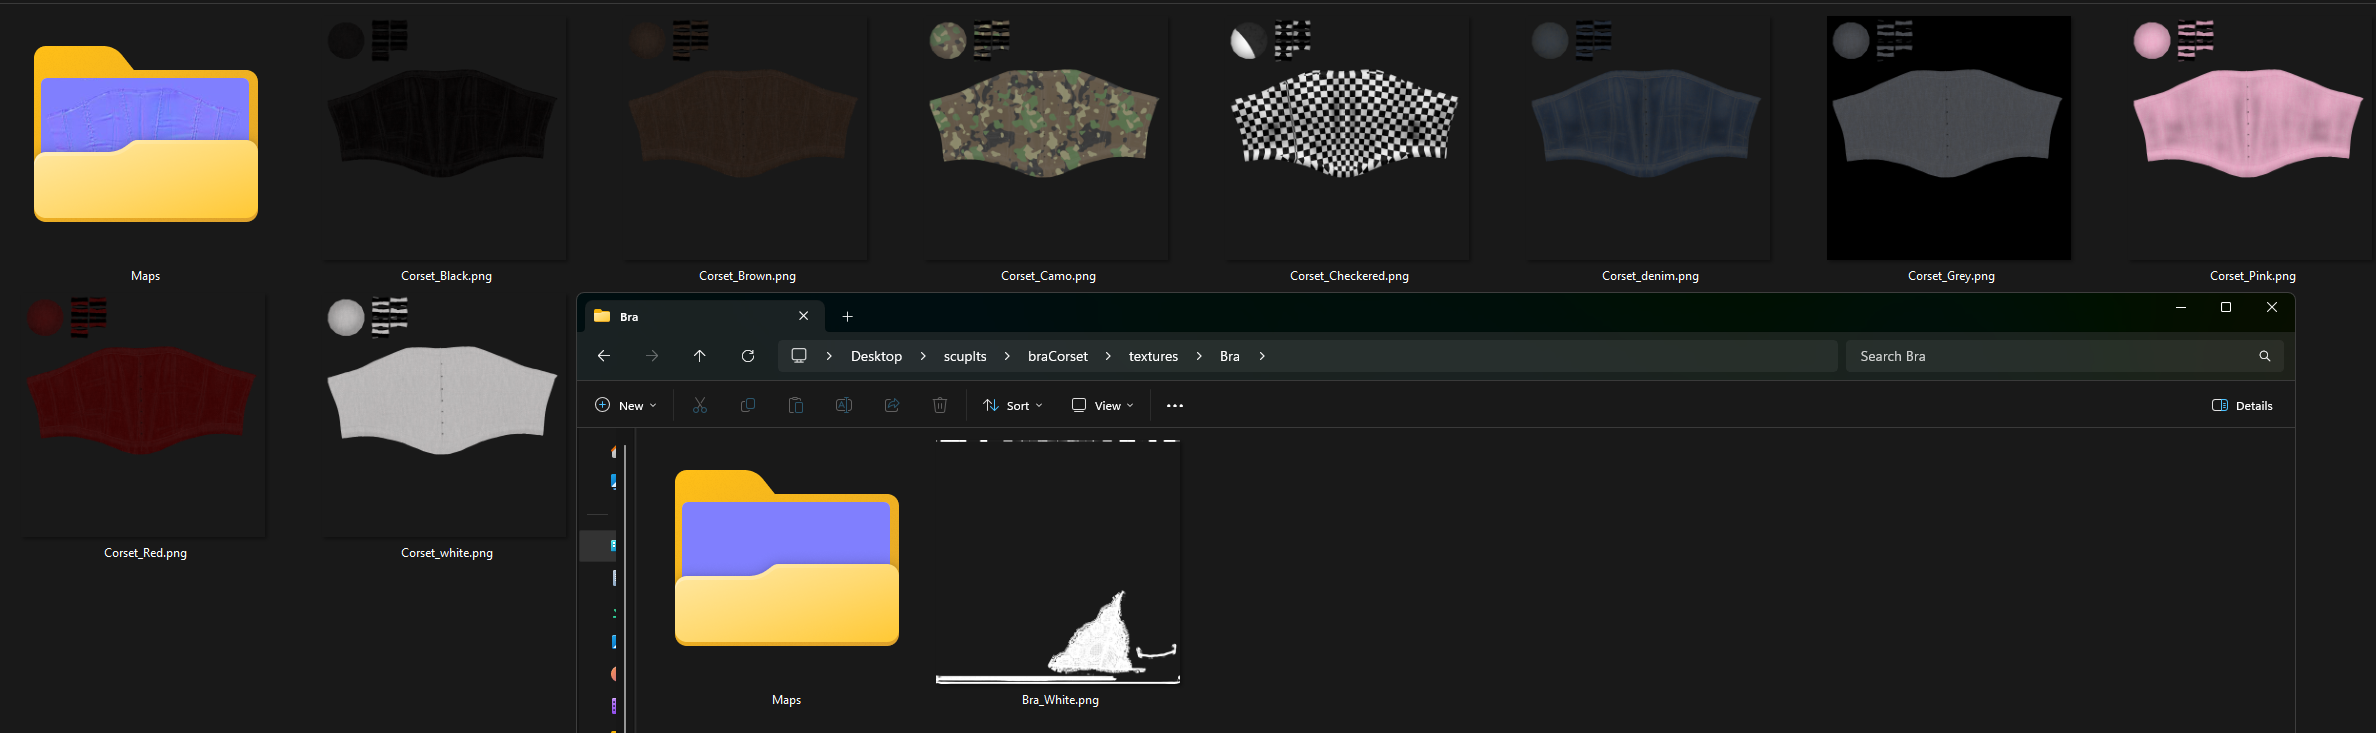Expand chevron after textures in path
The height and width of the screenshot is (733, 2376).
tap(1199, 356)
